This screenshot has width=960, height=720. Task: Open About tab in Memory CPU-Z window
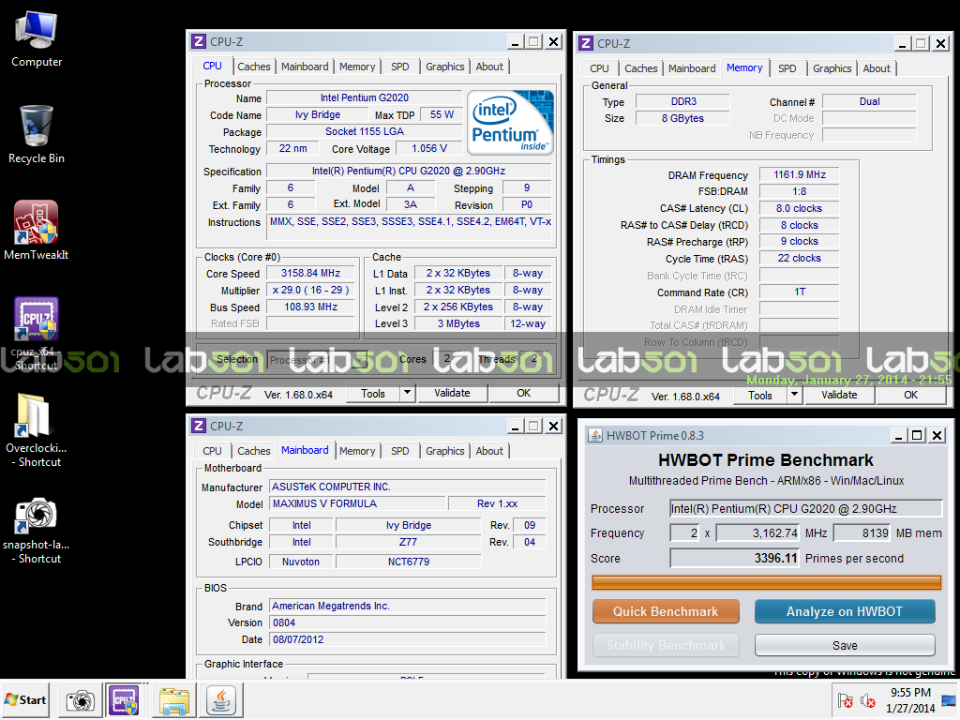pos(877,69)
